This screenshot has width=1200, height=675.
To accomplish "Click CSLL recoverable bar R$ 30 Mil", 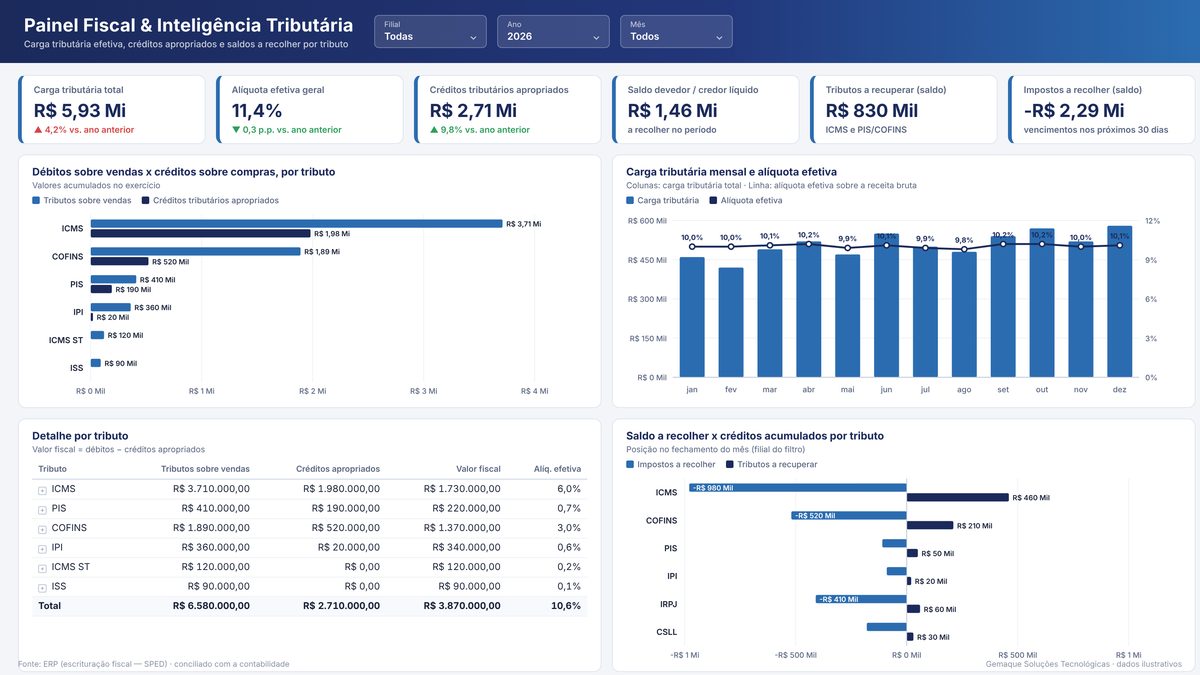I will 910,636.
